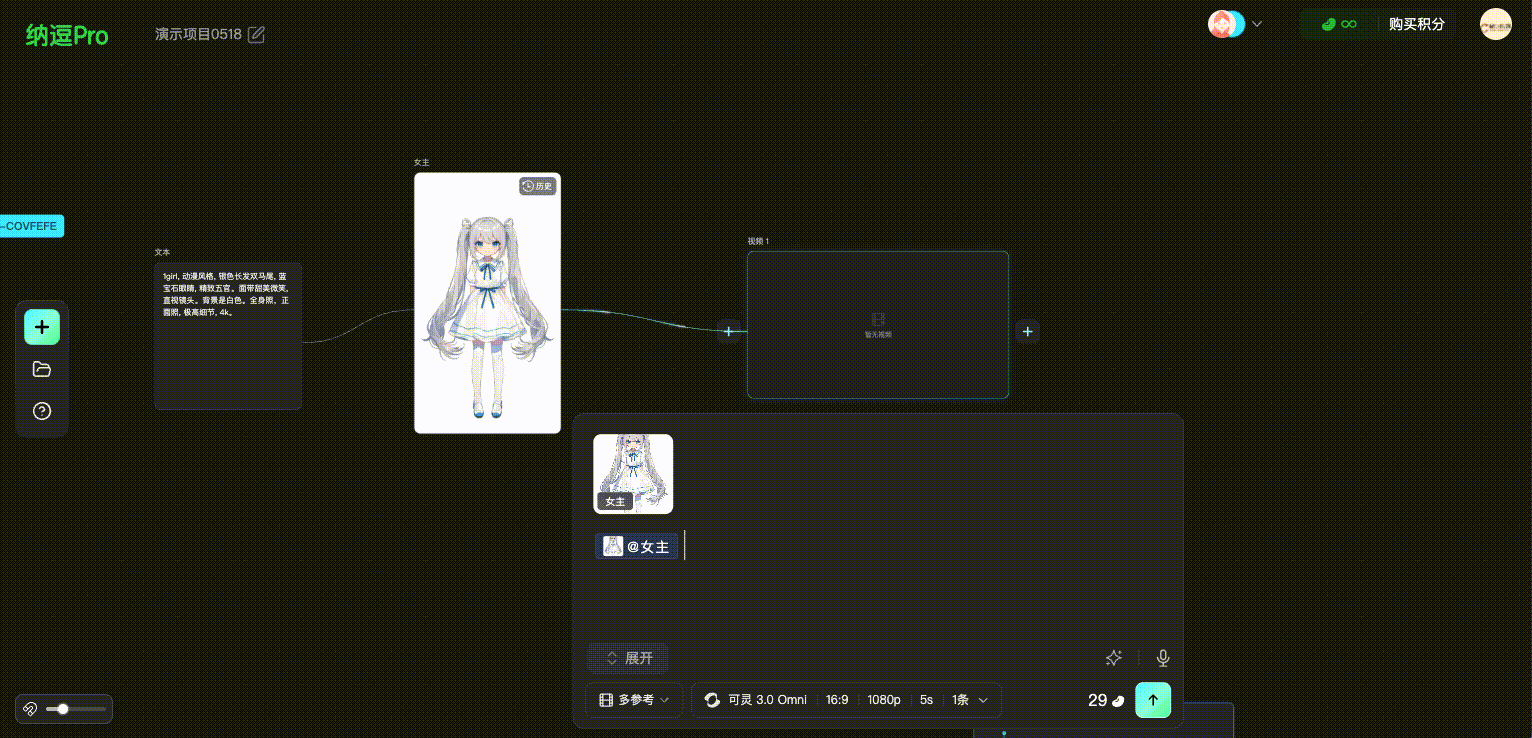Click the 29 credits cost indicator
This screenshot has height=738, width=1532.
[x=1106, y=700]
